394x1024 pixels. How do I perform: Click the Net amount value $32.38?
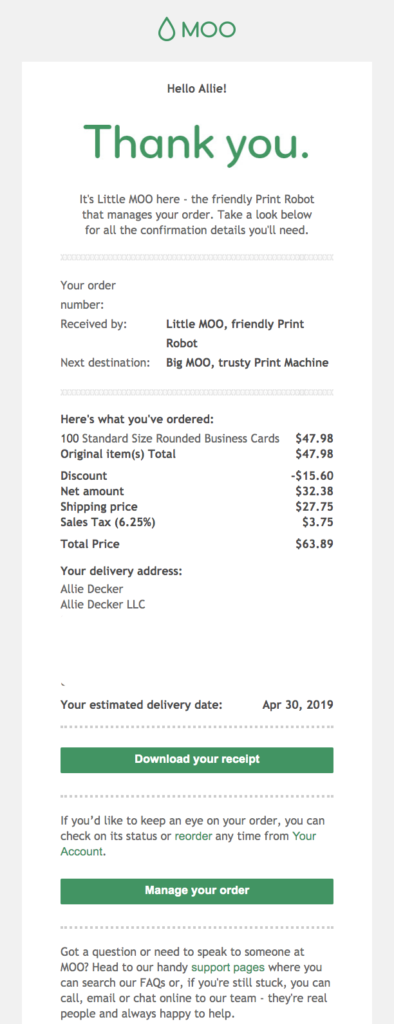coord(314,492)
